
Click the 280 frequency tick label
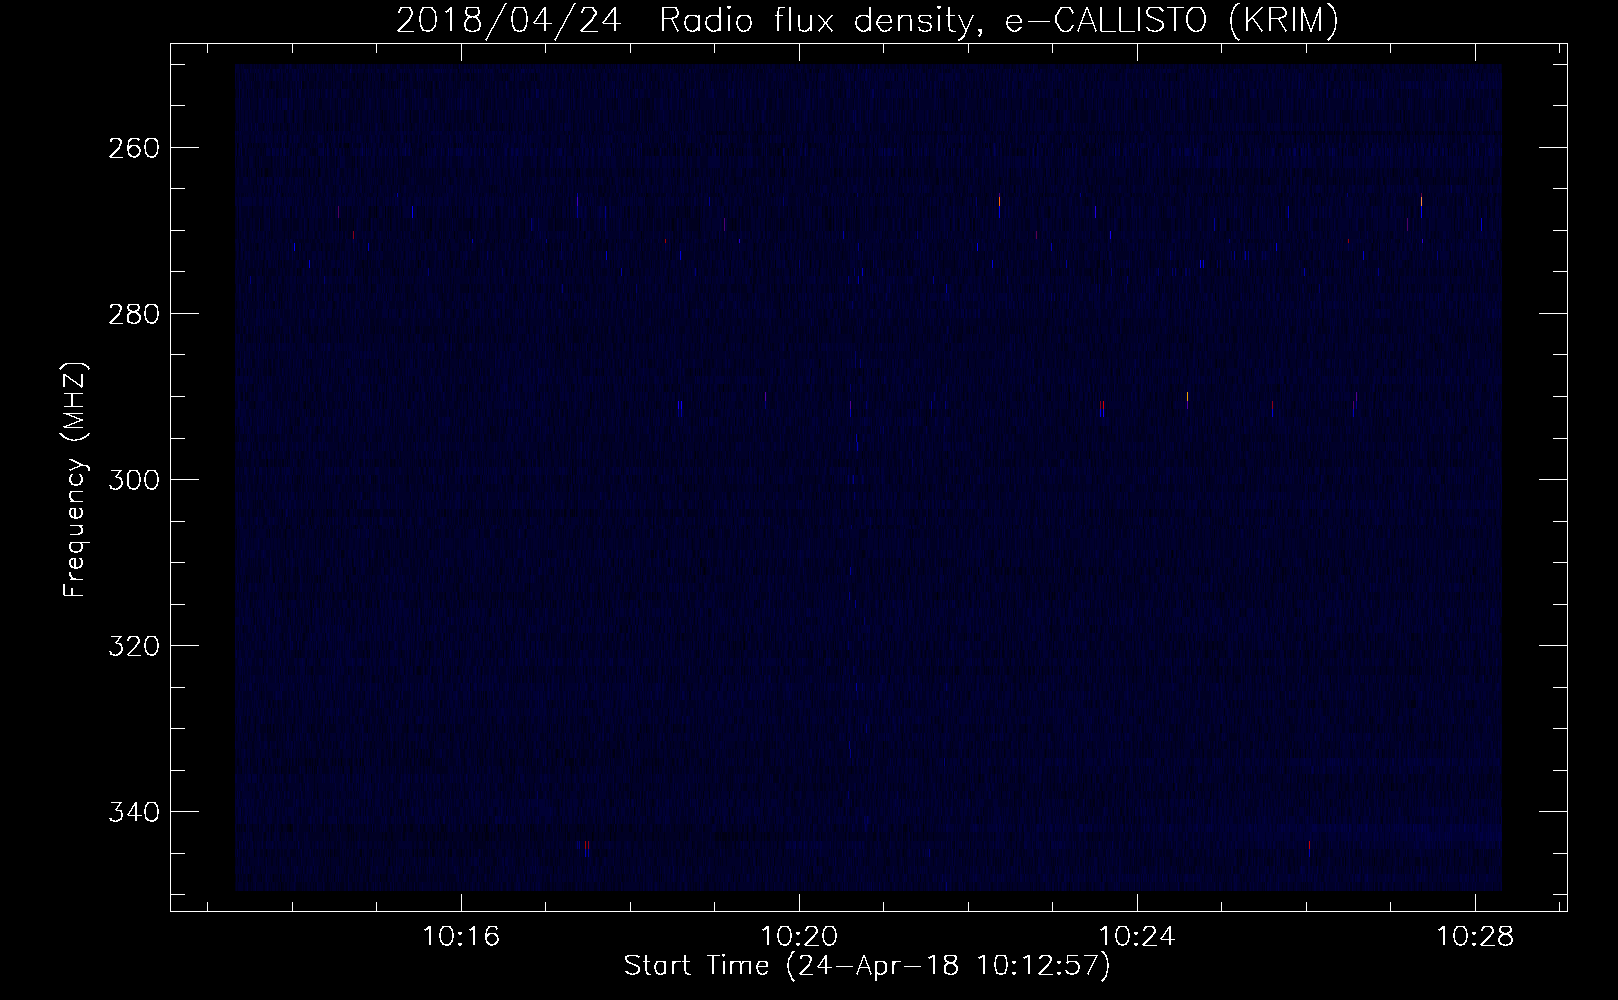pyautogui.click(x=132, y=313)
